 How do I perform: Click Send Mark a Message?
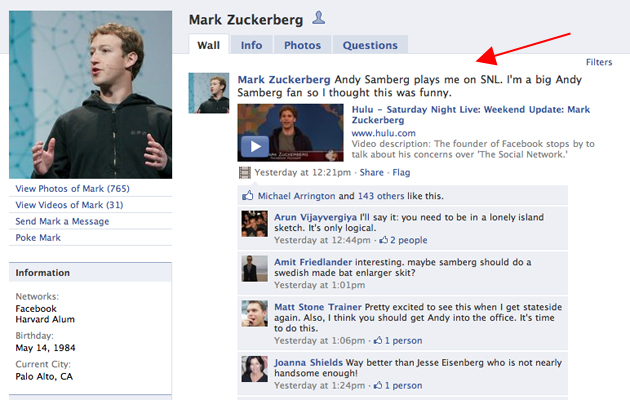click(x=62, y=221)
